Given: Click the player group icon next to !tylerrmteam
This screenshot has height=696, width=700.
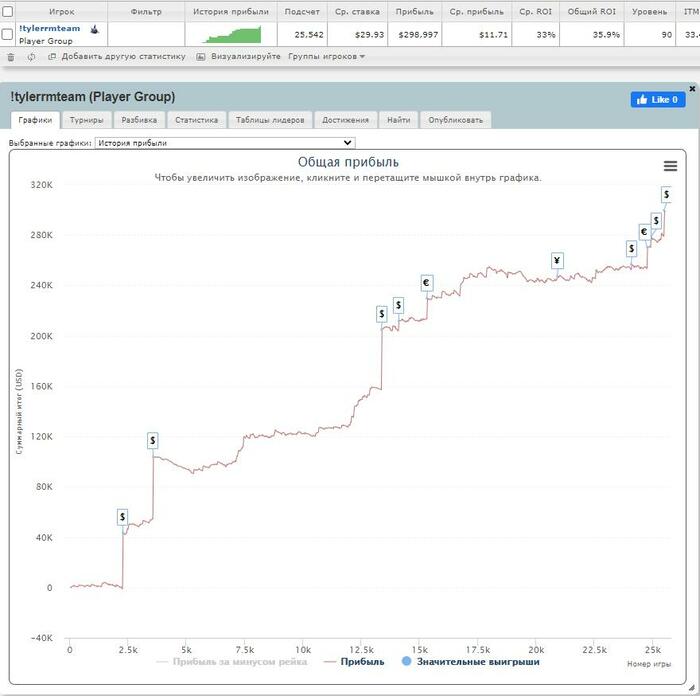Looking at the screenshot, I should 94,29.
